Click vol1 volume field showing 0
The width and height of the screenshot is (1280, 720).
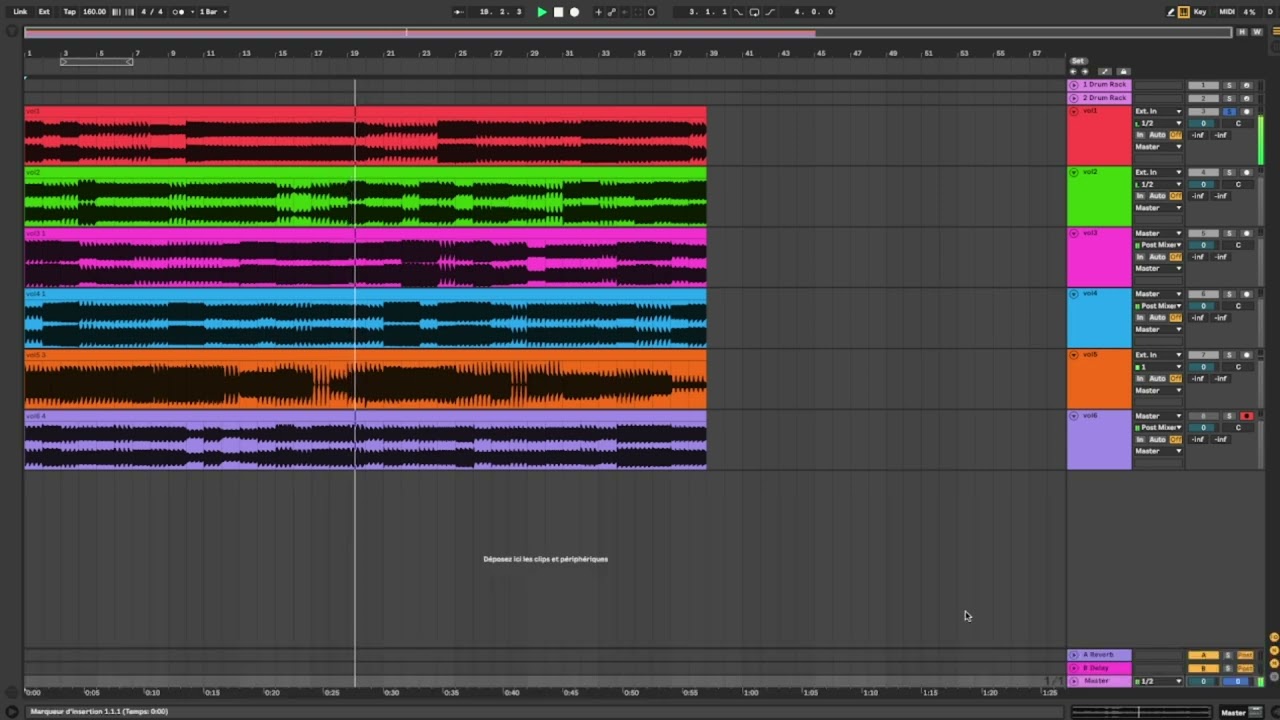click(1204, 123)
